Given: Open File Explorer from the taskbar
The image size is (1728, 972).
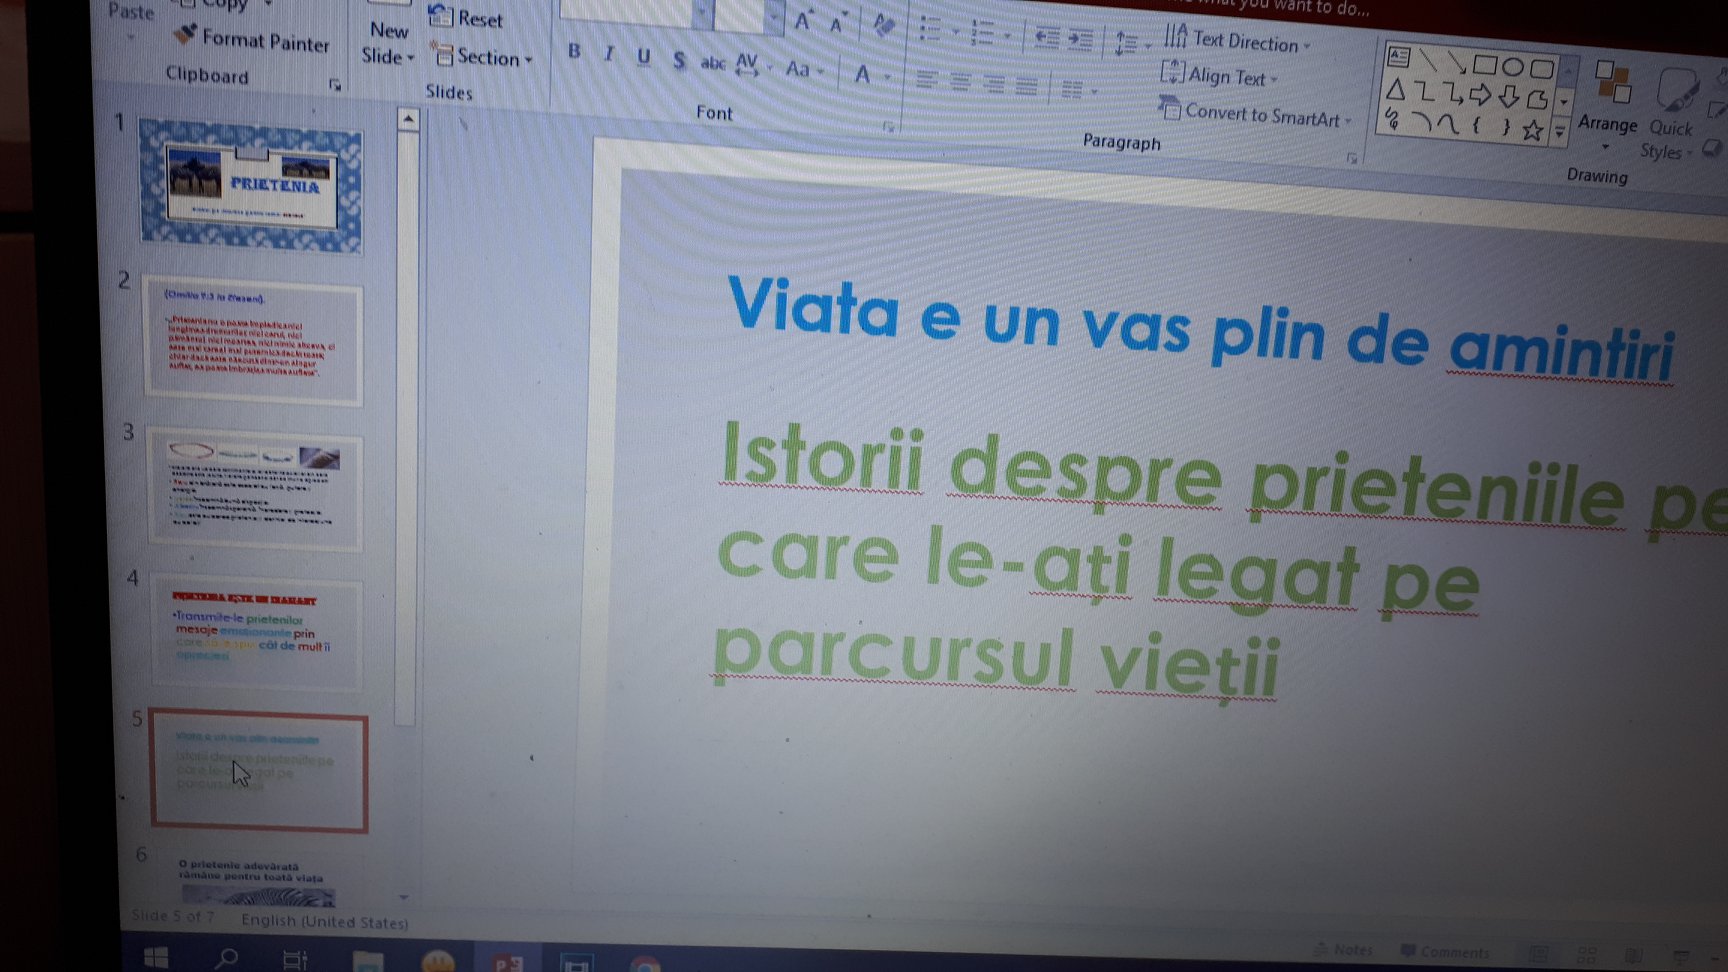Looking at the screenshot, I should pyautogui.click(x=368, y=962).
